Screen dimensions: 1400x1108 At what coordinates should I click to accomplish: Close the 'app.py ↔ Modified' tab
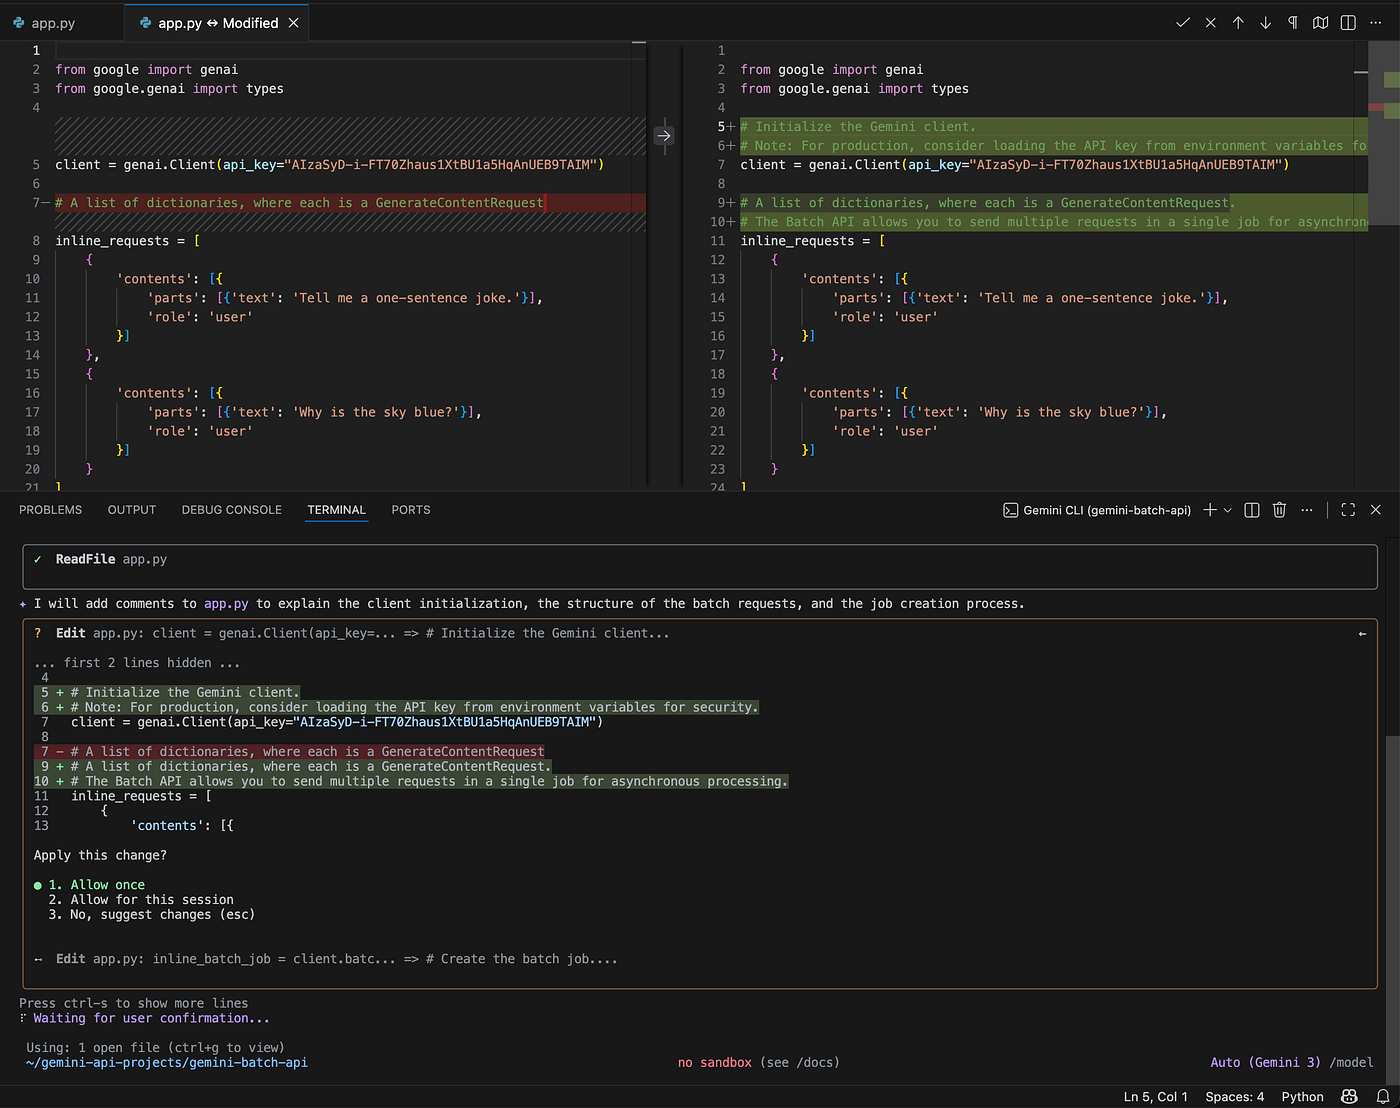coord(294,23)
